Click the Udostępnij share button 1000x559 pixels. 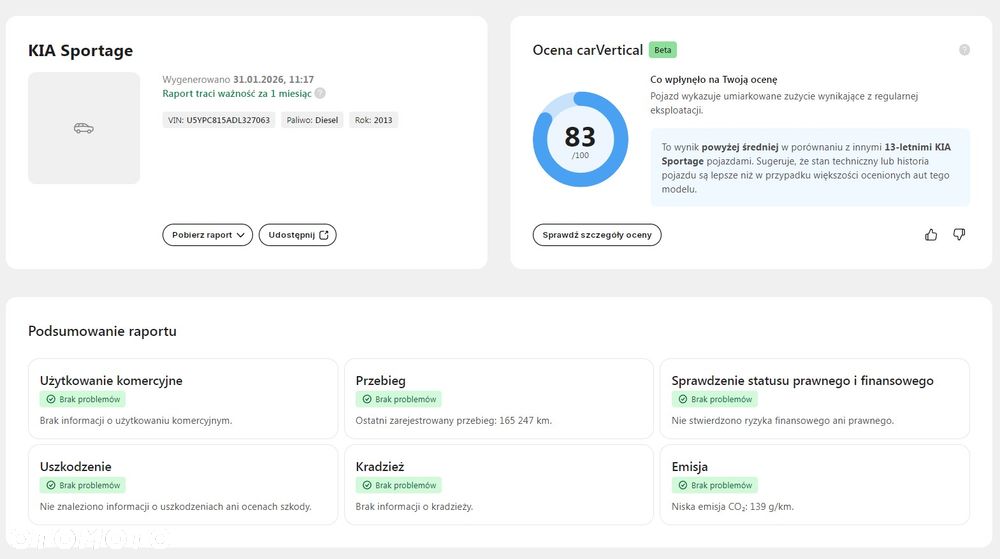point(297,235)
